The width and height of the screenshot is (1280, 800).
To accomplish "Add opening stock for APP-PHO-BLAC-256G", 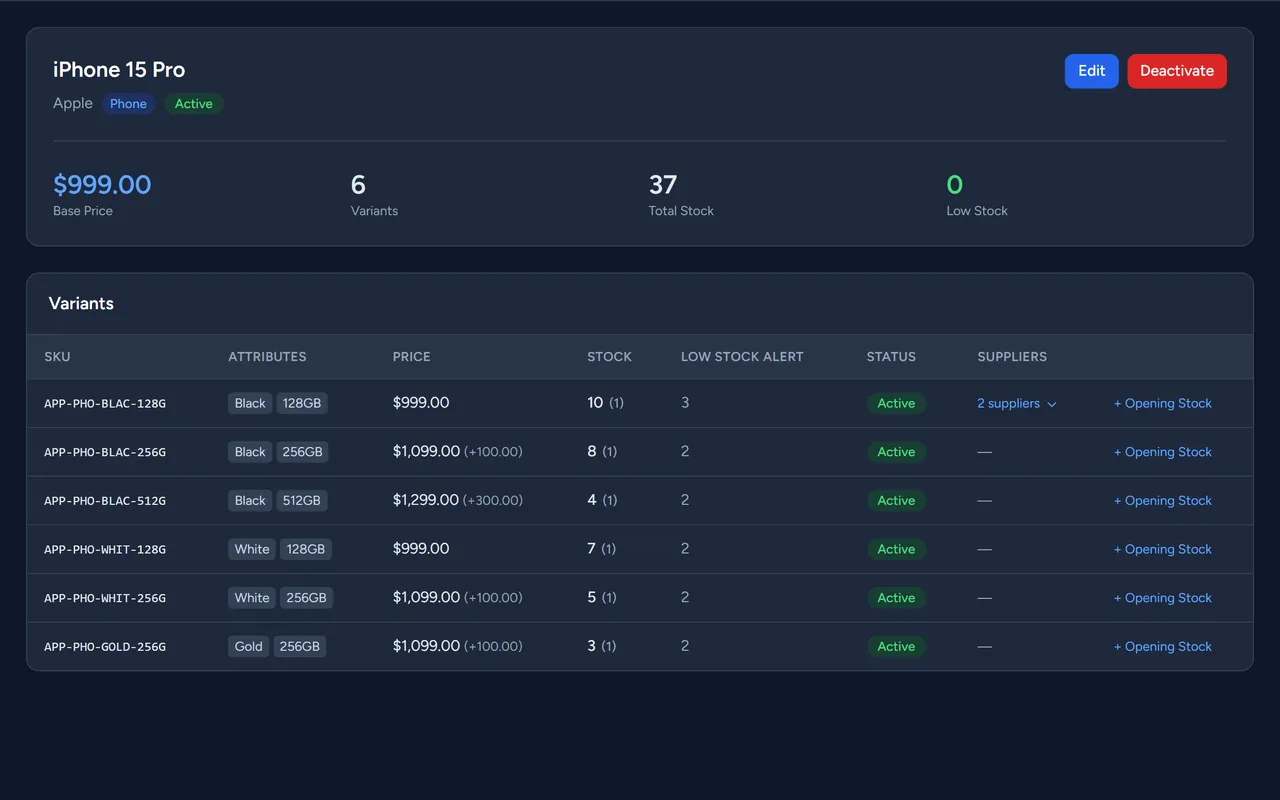I will (1163, 452).
